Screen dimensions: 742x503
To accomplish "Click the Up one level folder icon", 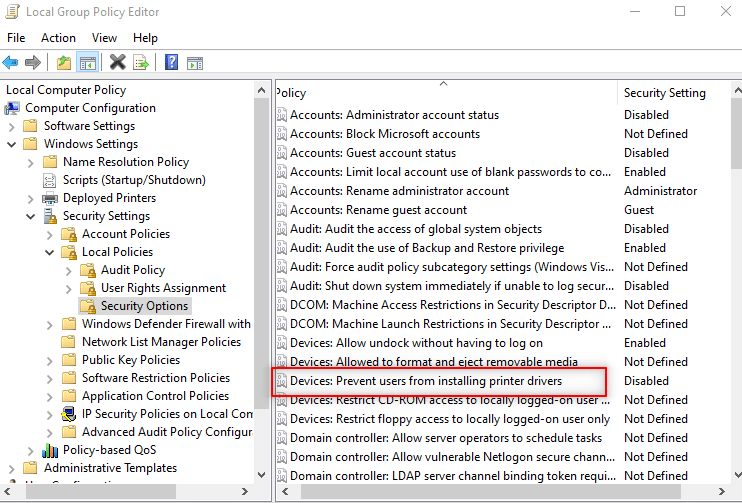I will tap(64, 62).
